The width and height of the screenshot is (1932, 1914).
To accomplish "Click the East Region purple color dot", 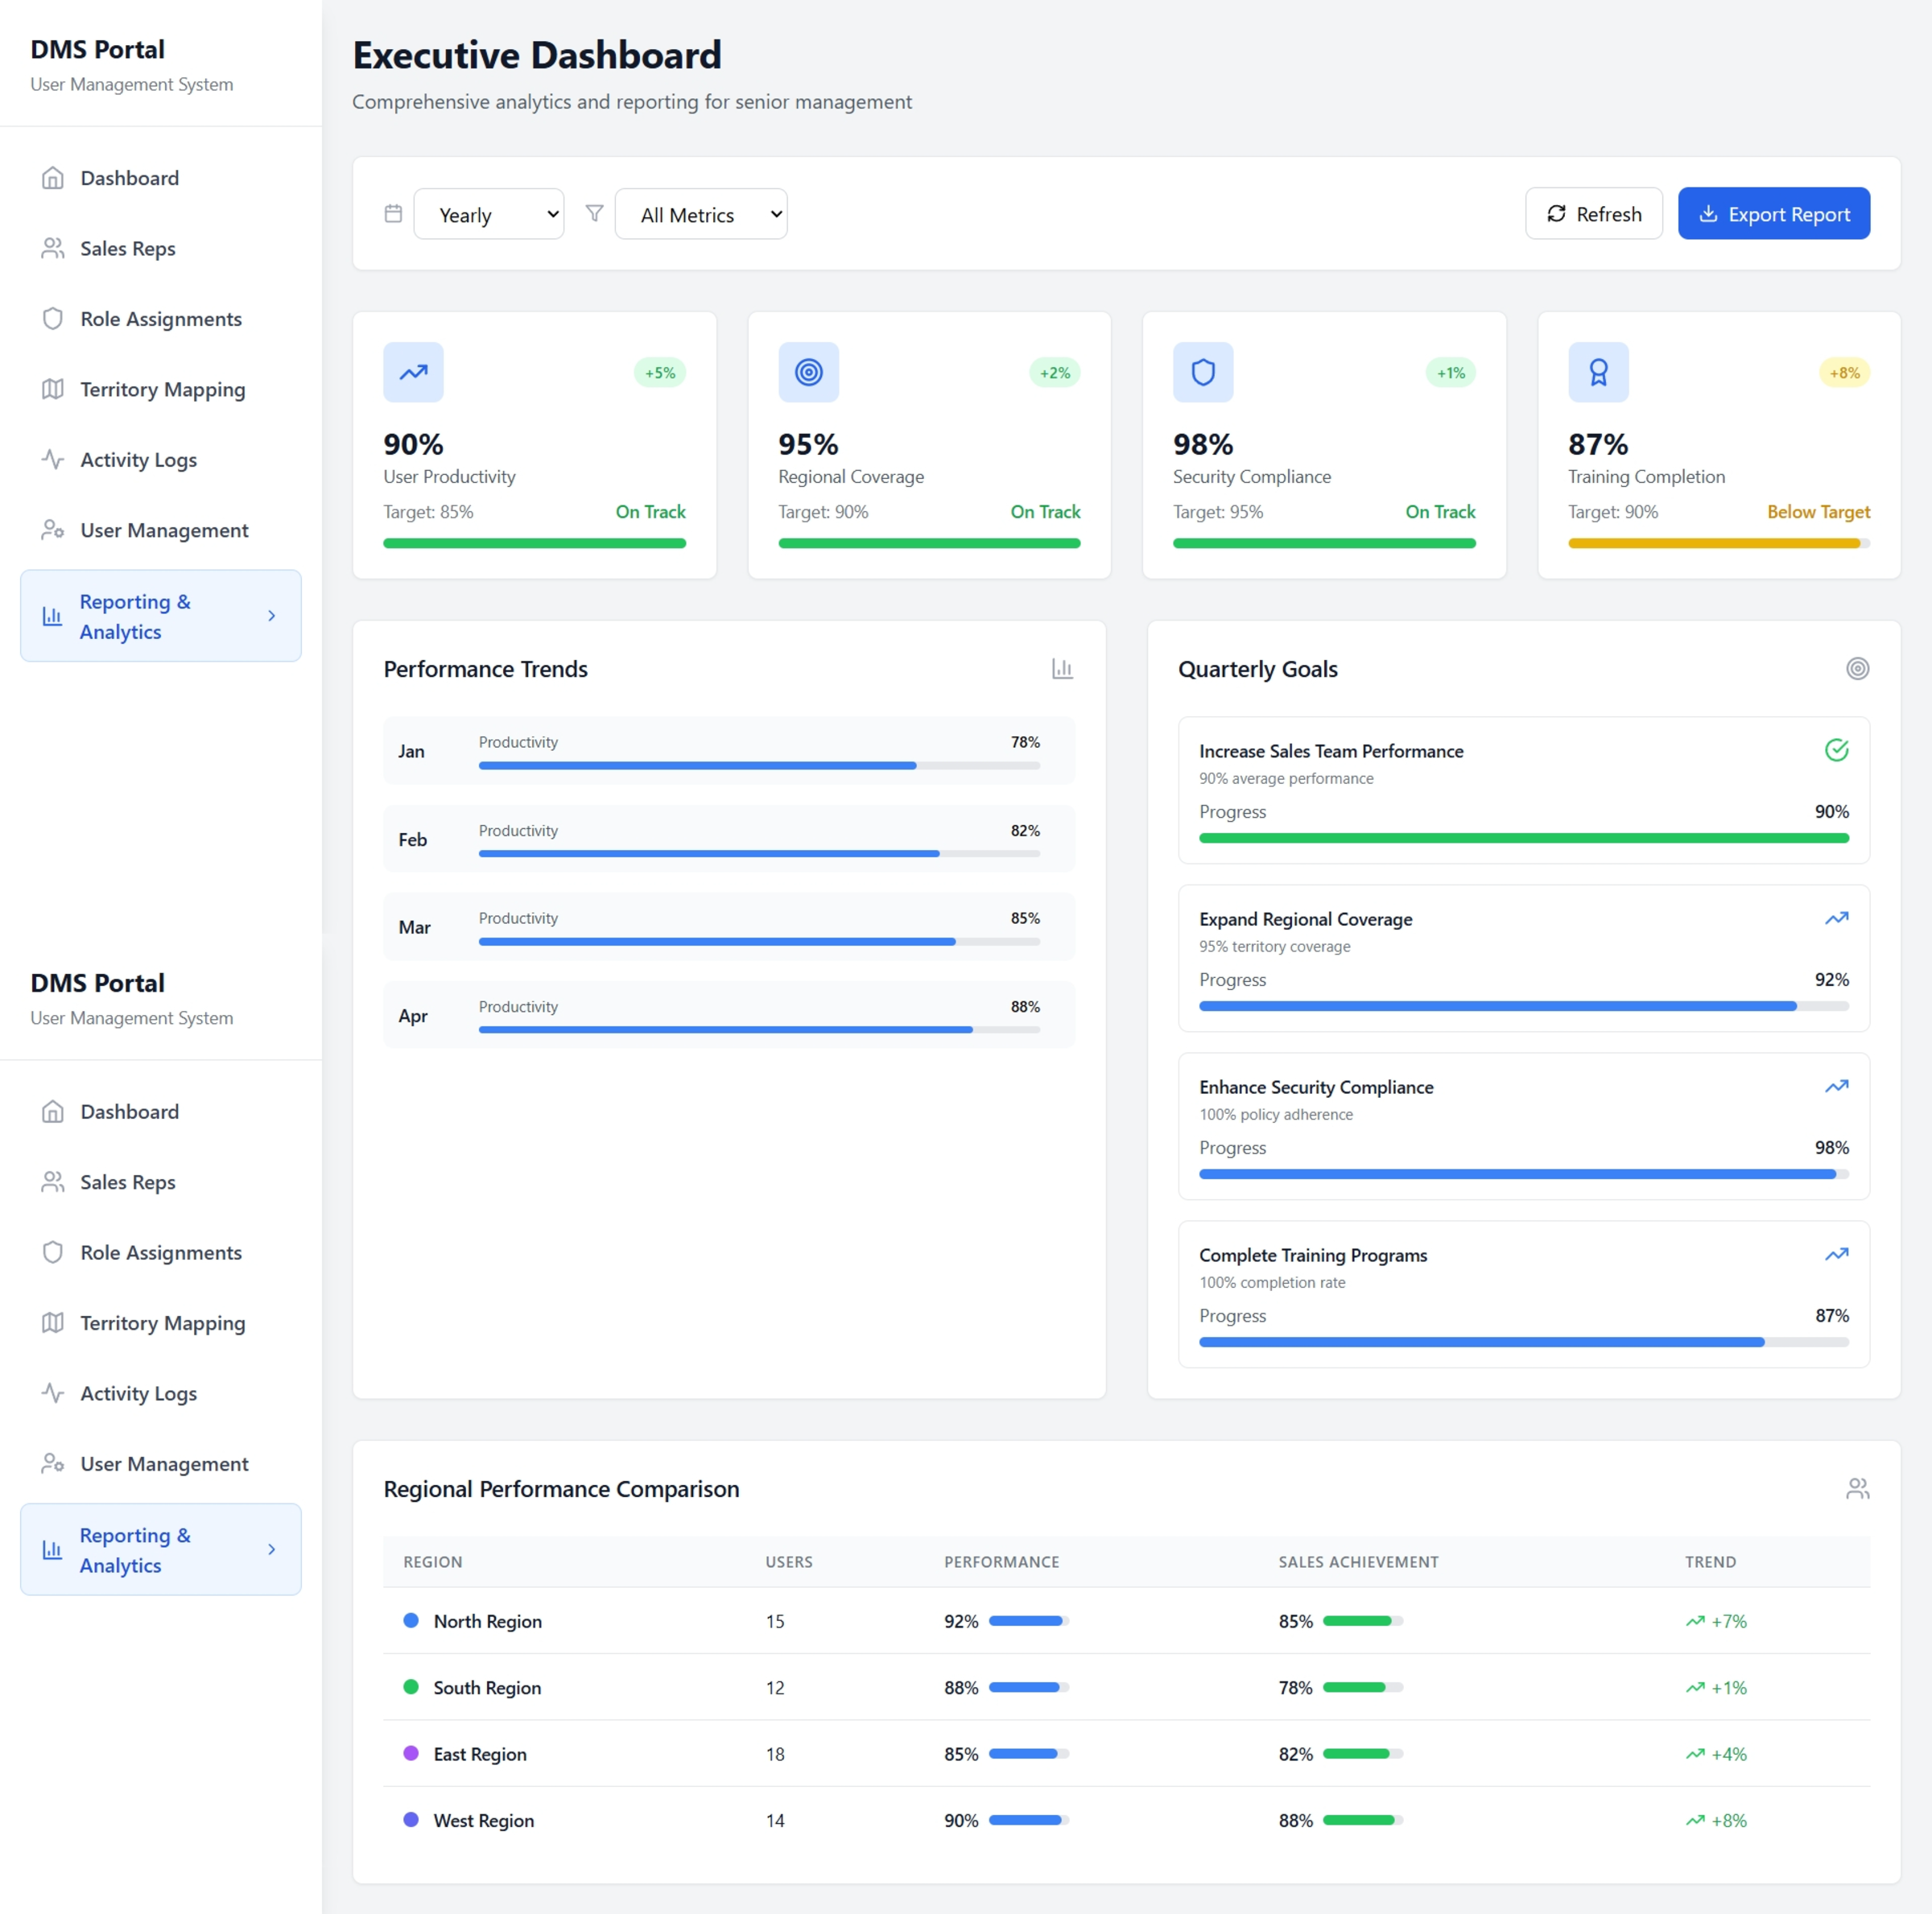I will coord(411,1753).
